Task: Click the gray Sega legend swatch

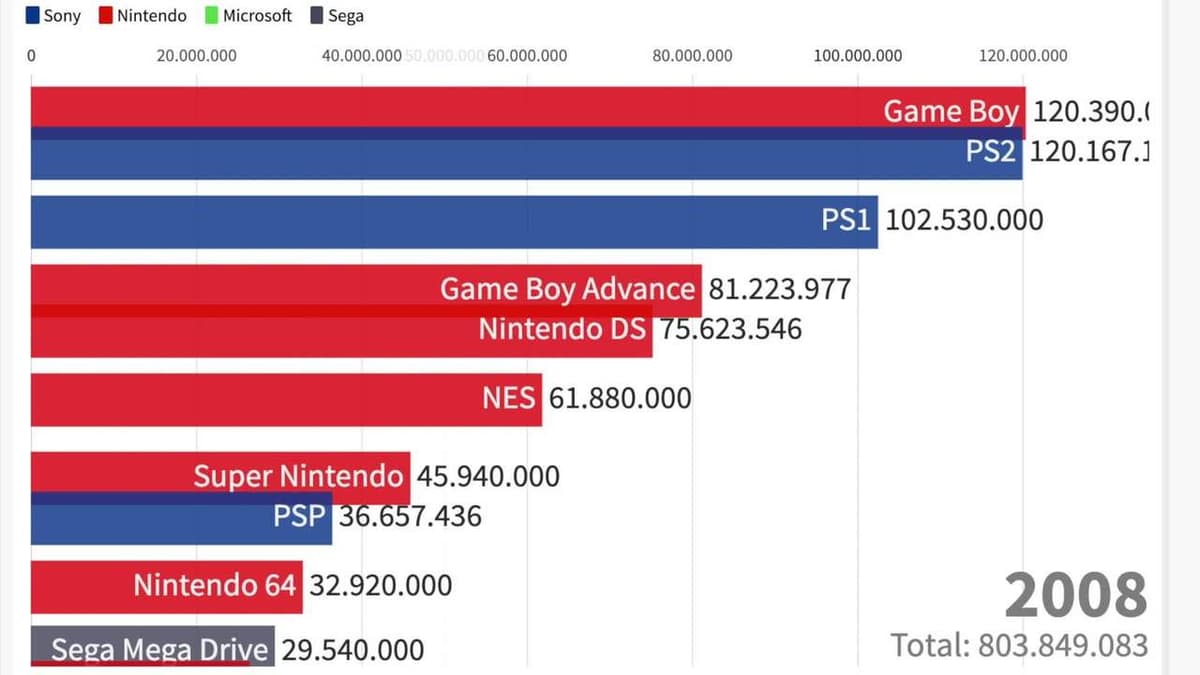Action: click(x=317, y=16)
